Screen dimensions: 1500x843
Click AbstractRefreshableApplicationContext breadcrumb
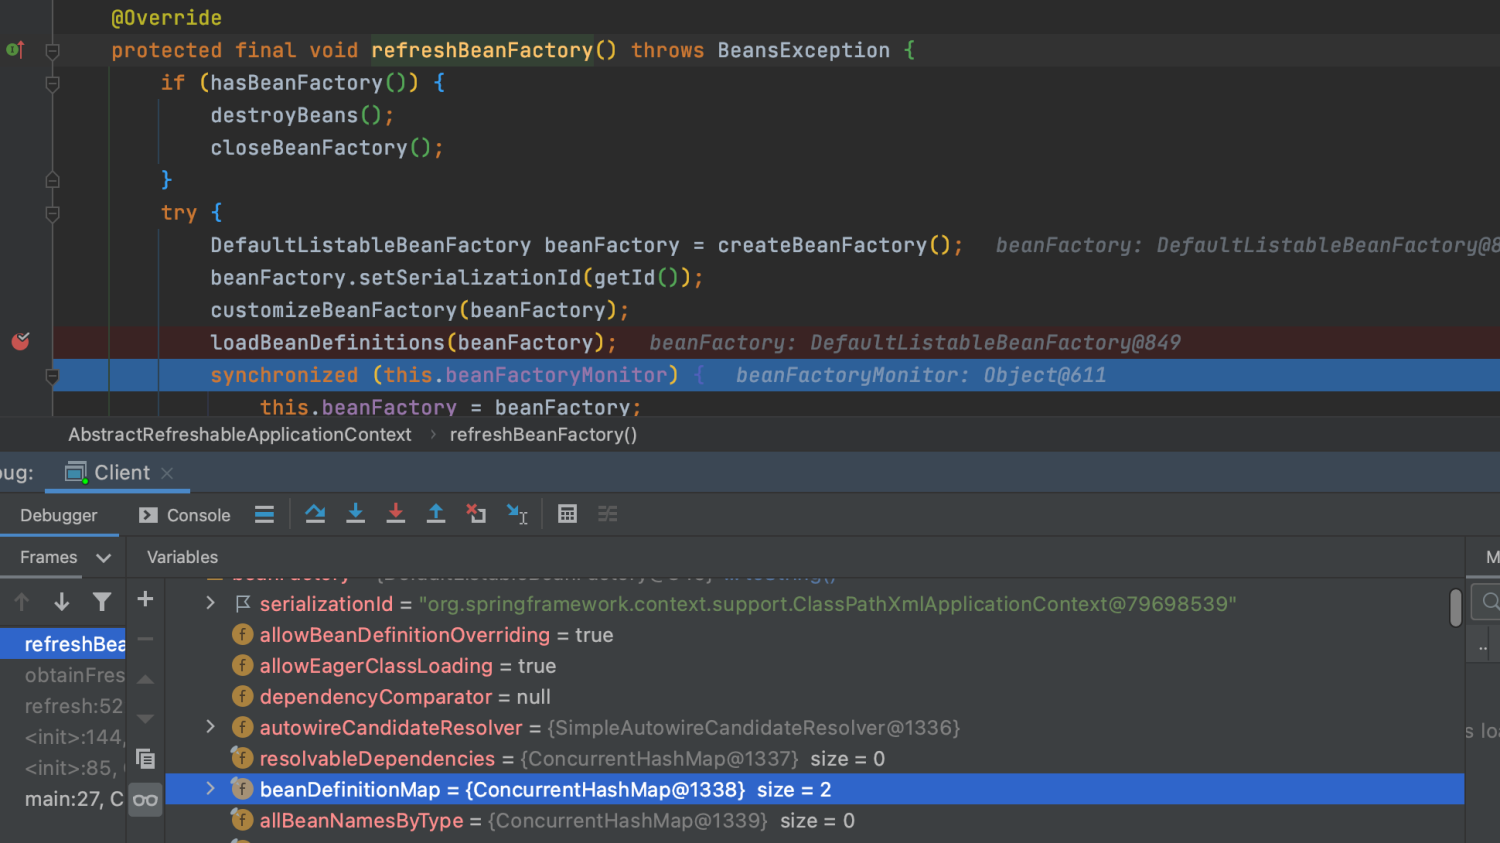[240, 435]
